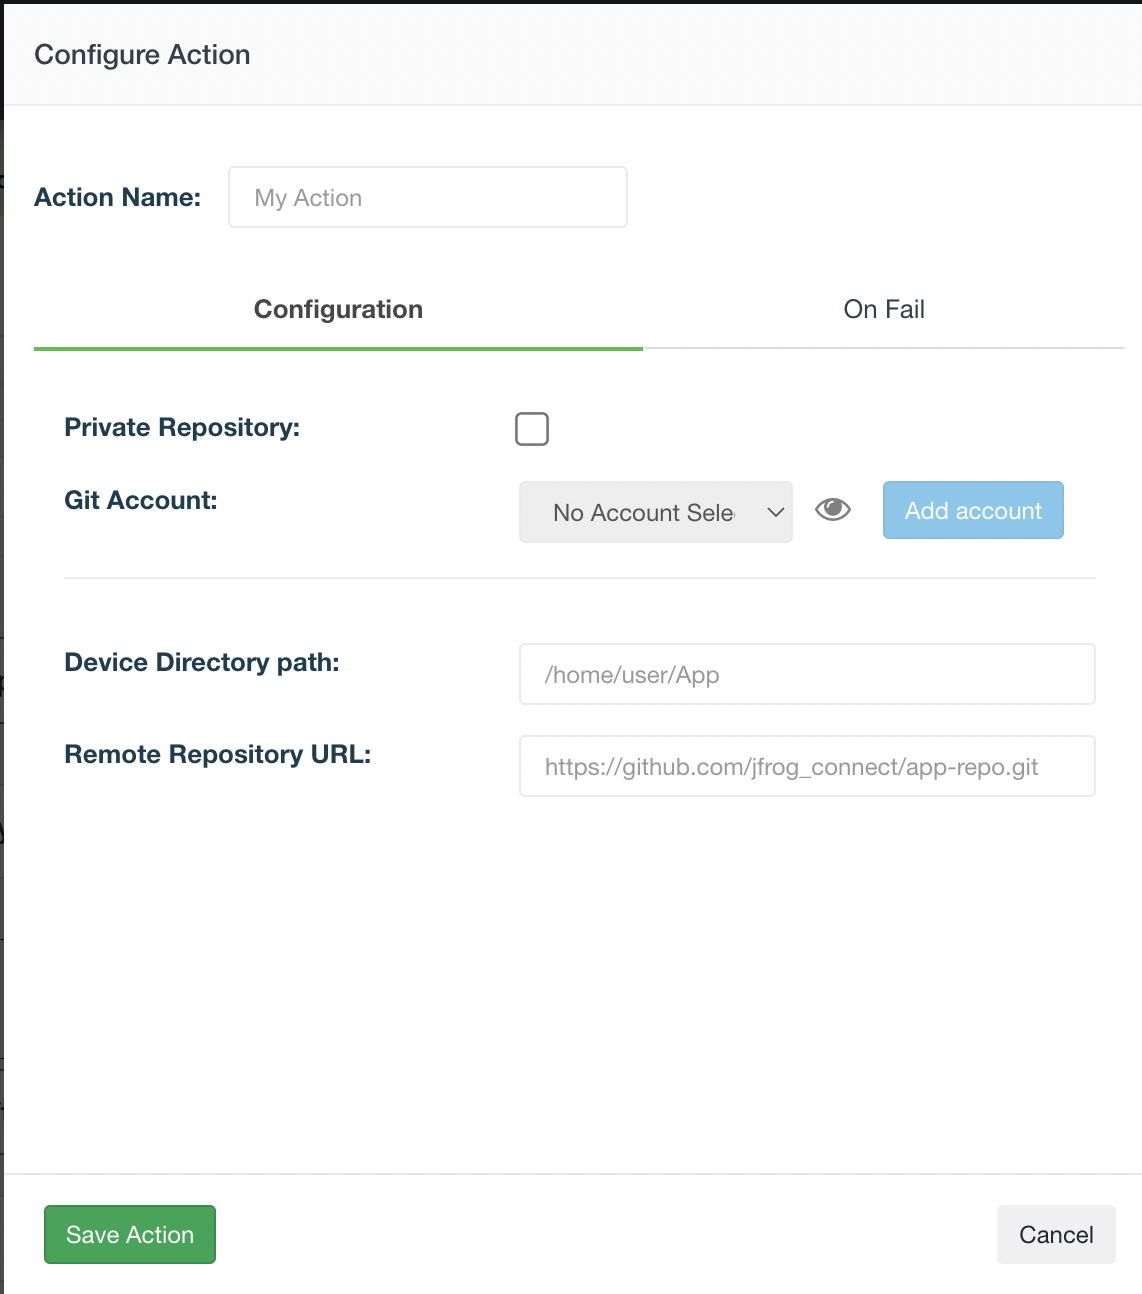Enable the Private Repository checkbox
This screenshot has height=1294, width=1142.
click(x=532, y=429)
